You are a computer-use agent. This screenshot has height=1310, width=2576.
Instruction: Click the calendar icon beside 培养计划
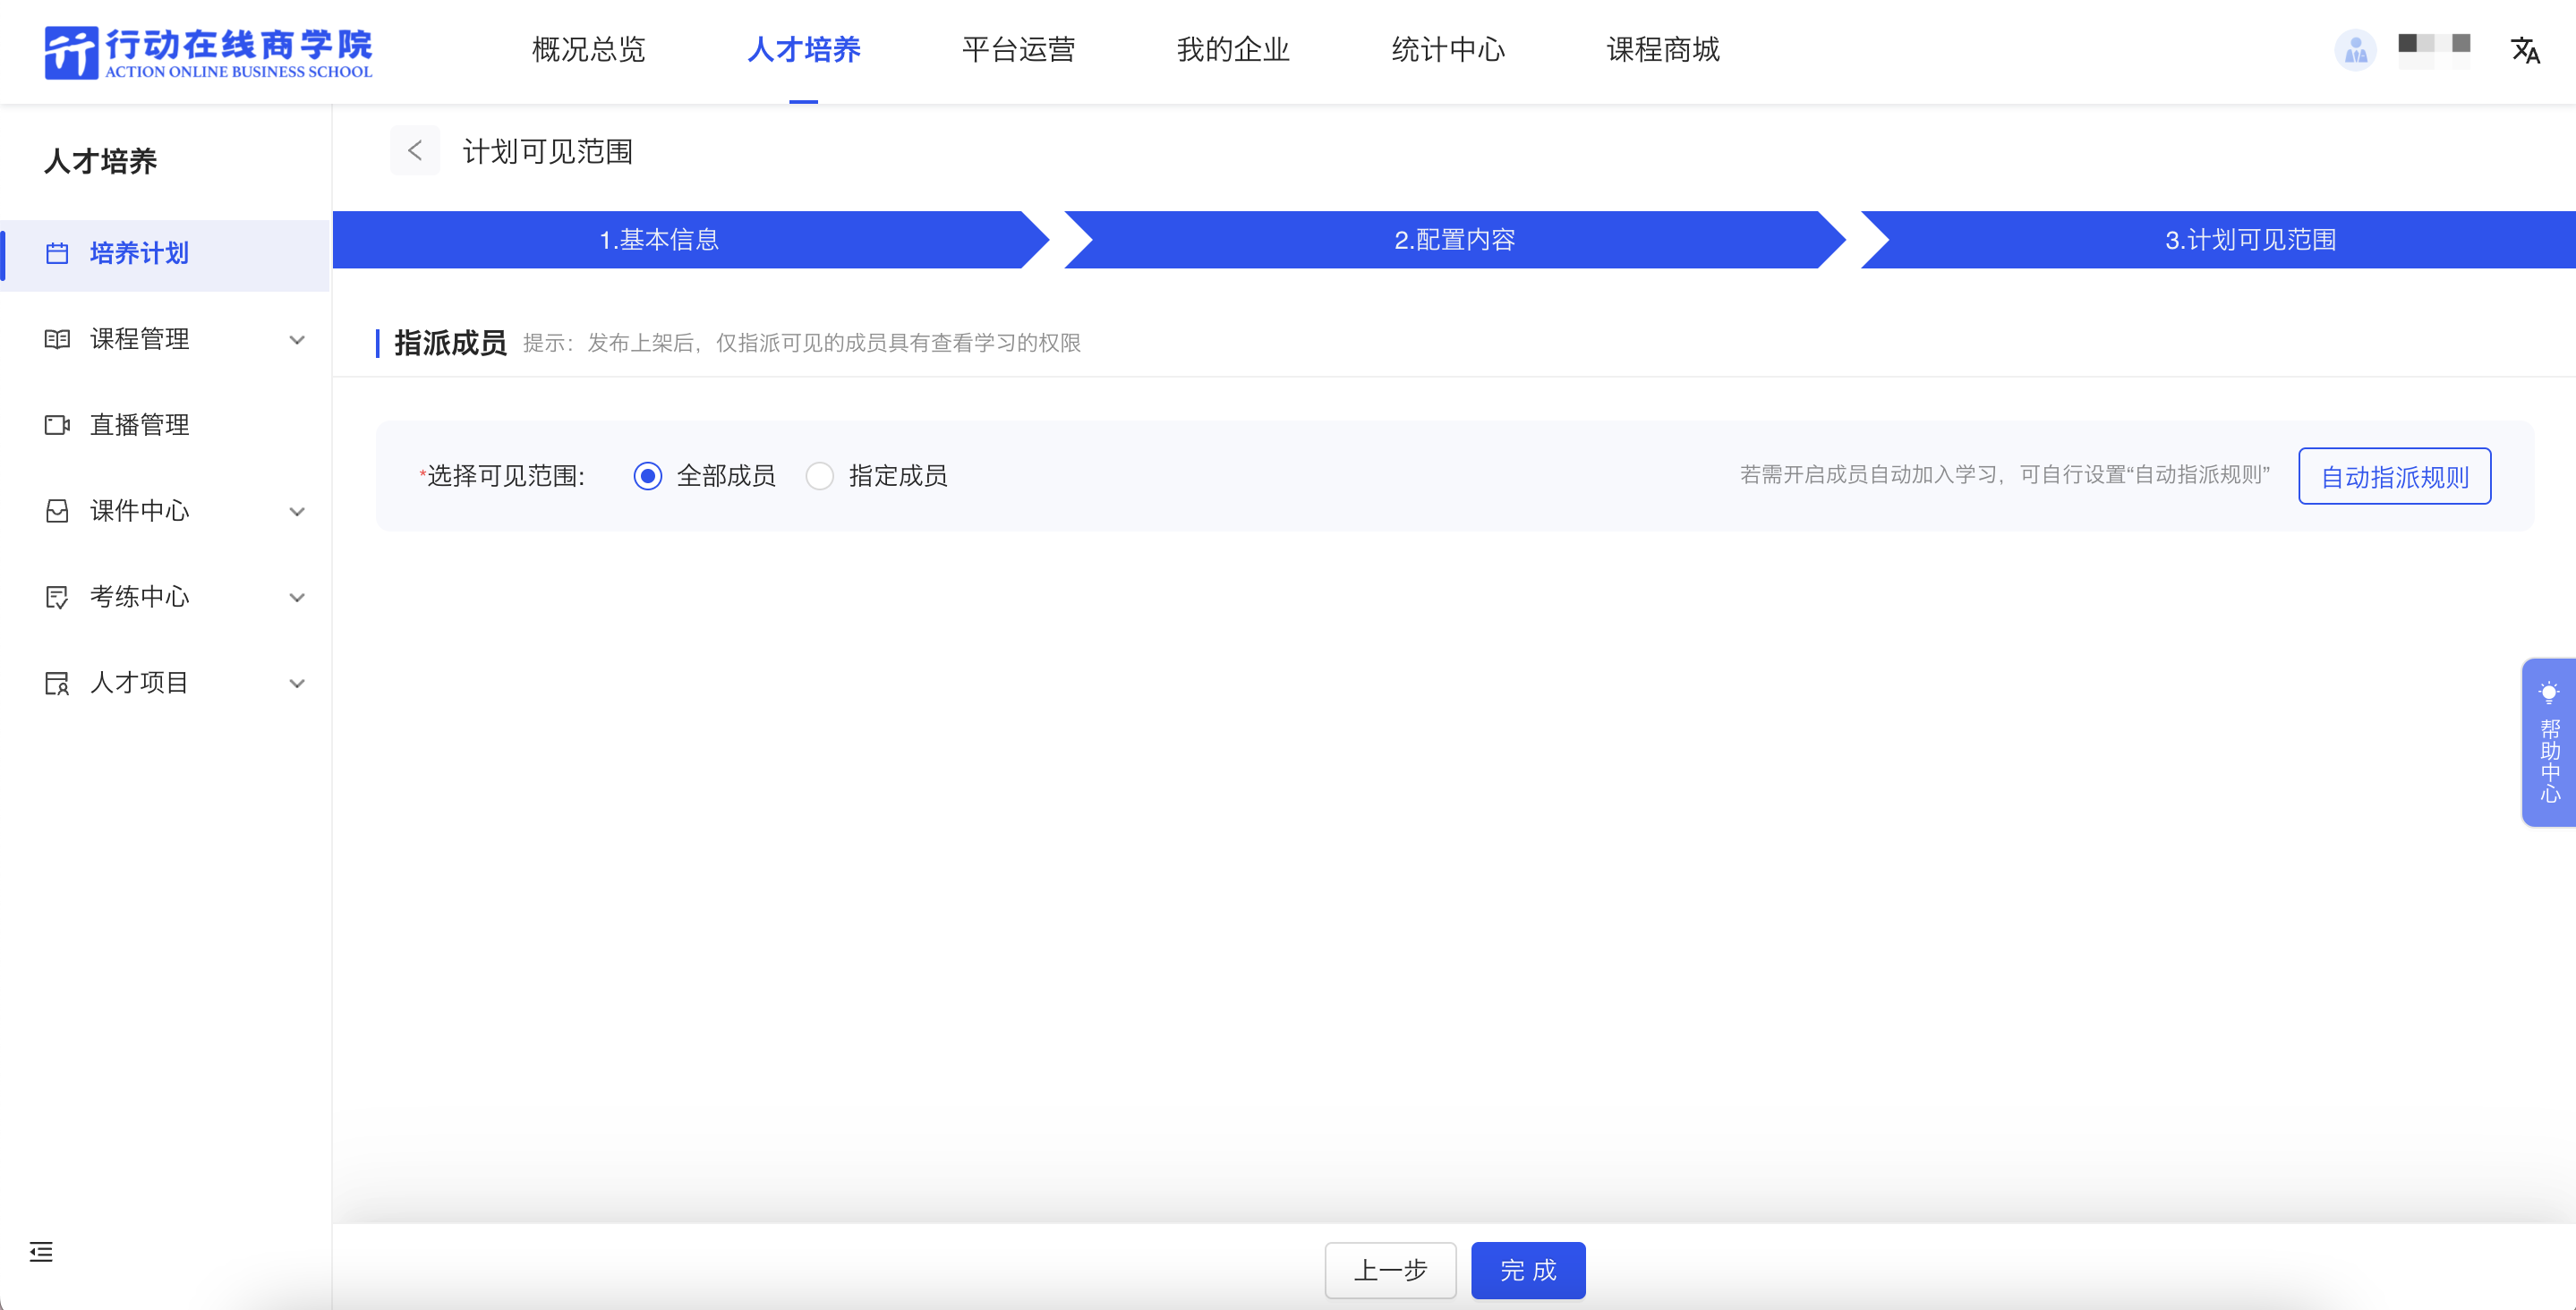57,254
